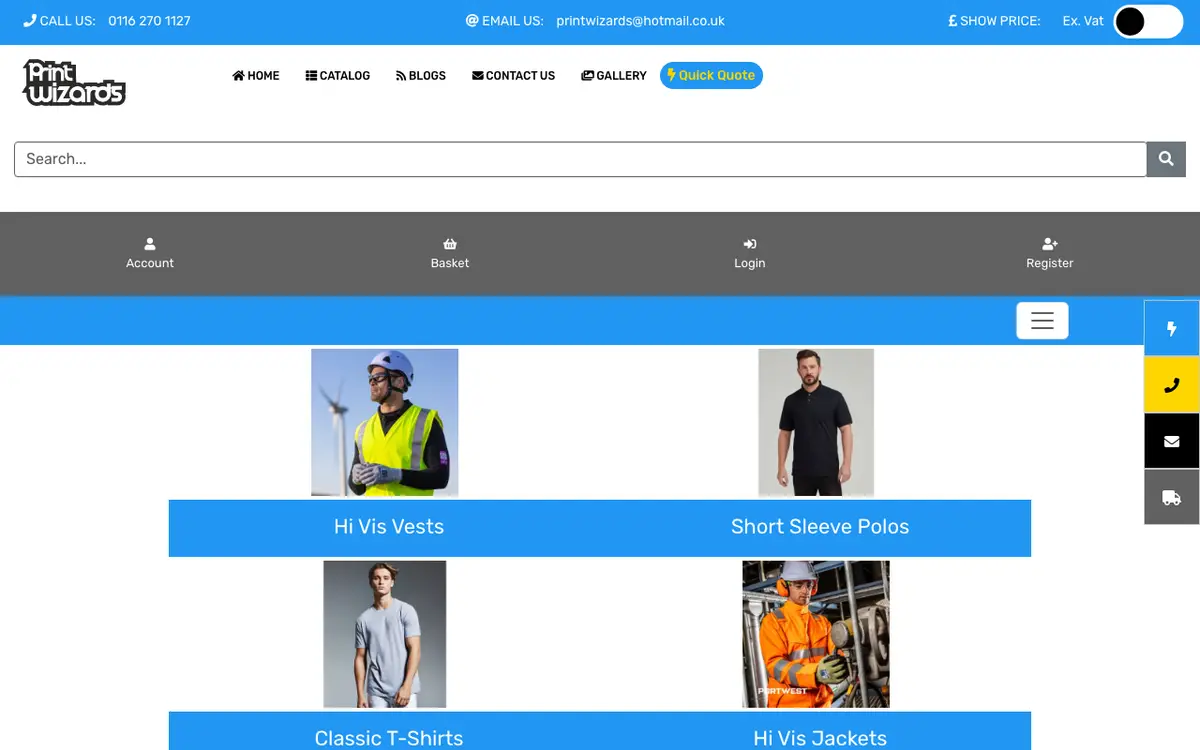1200x750 pixels.
Task: Open the Hi Vis Vests category label
Action: [389, 527]
